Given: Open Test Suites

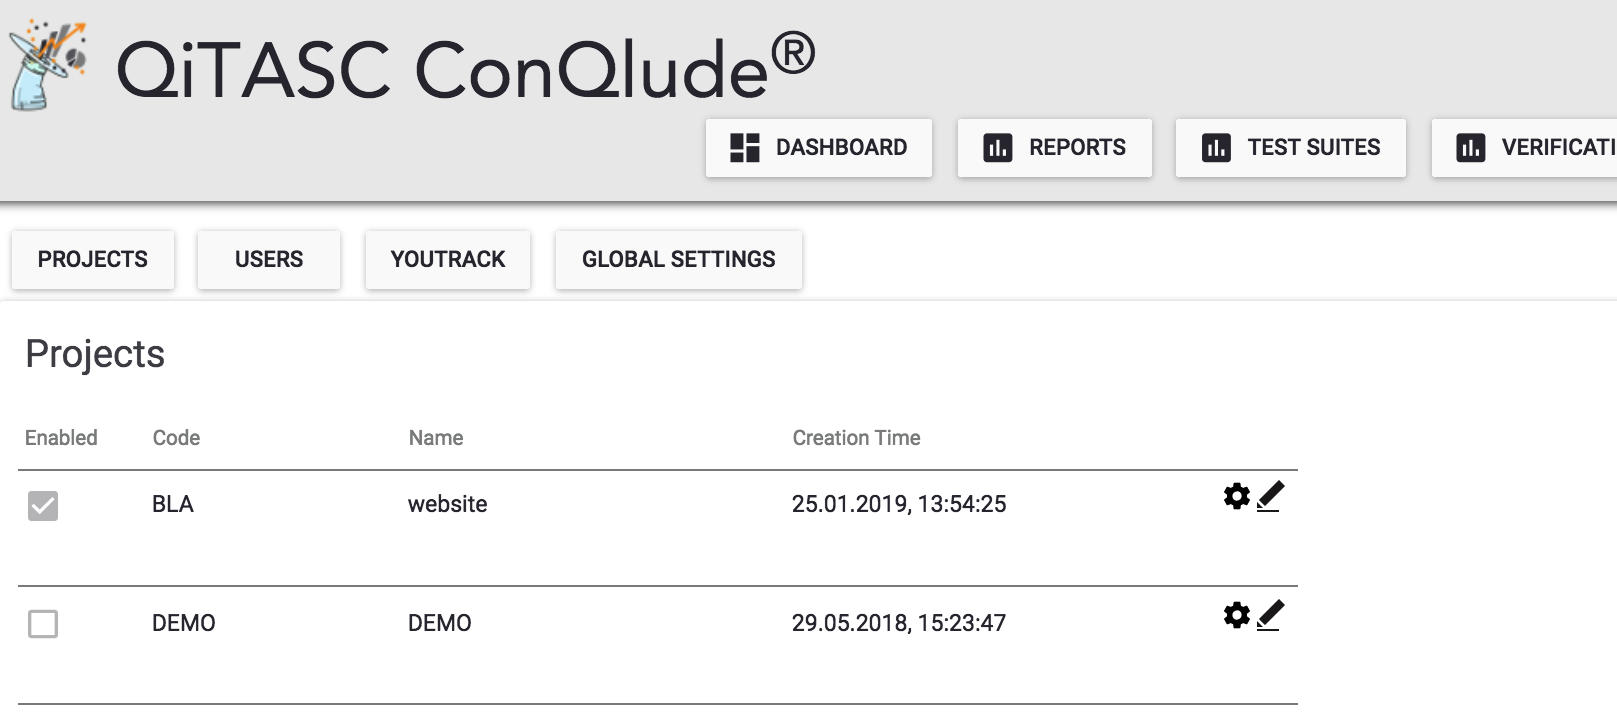Looking at the screenshot, I should tap(1291, 148).
